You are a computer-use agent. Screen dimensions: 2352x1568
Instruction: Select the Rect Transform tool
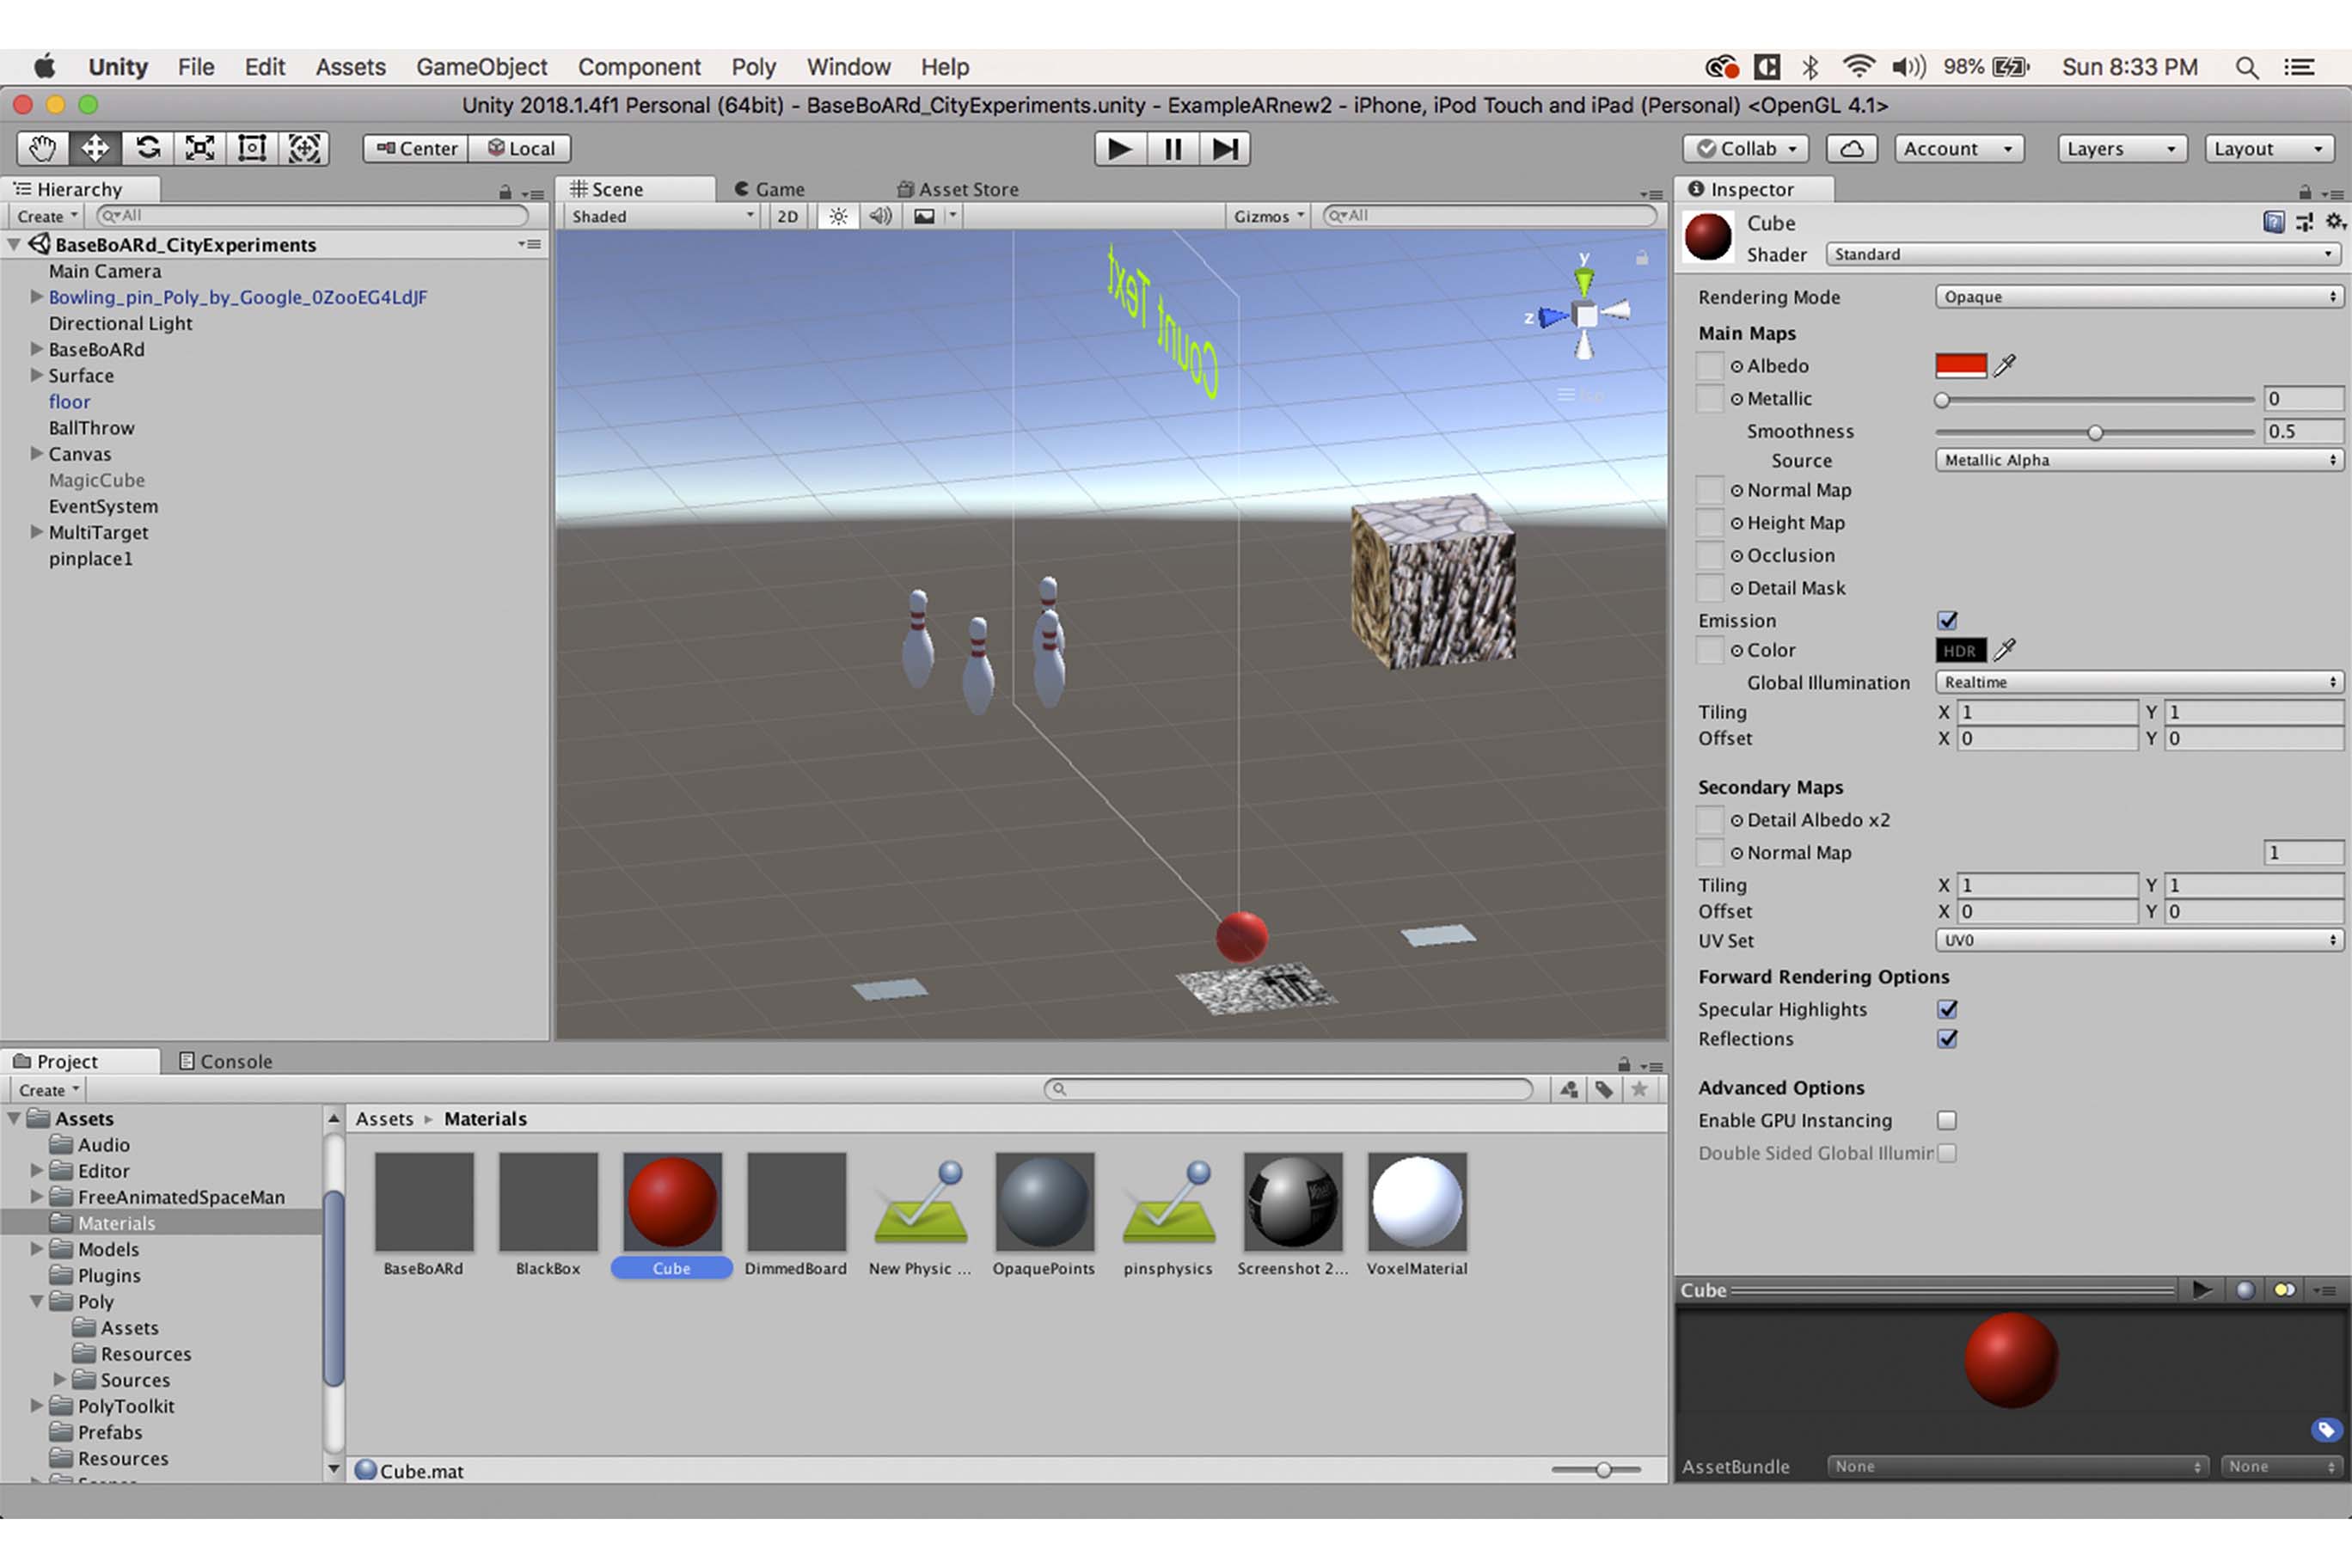[x=252, y=148]
